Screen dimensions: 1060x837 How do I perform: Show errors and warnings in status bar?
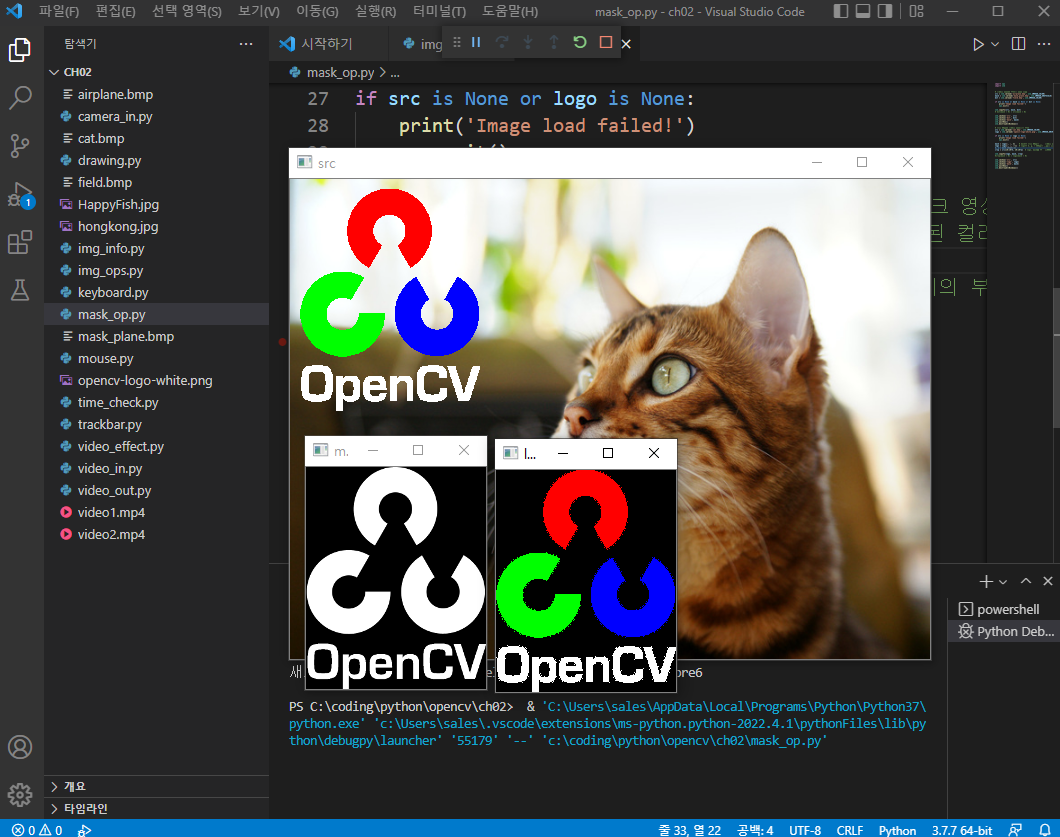tap(37, 830)
